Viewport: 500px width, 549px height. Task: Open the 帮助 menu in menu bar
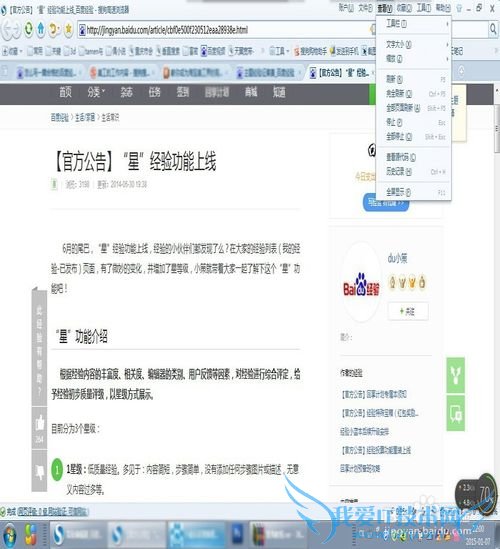point(443,8)
